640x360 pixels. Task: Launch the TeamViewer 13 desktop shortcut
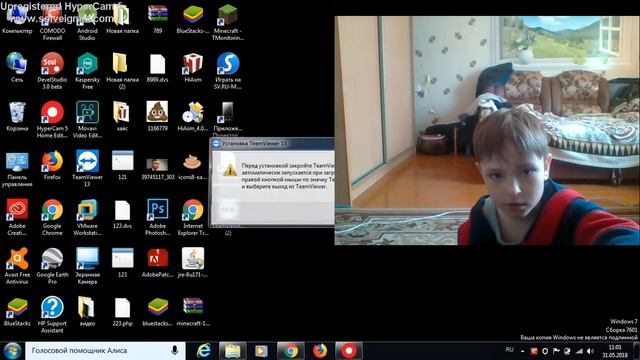(87, 169)
